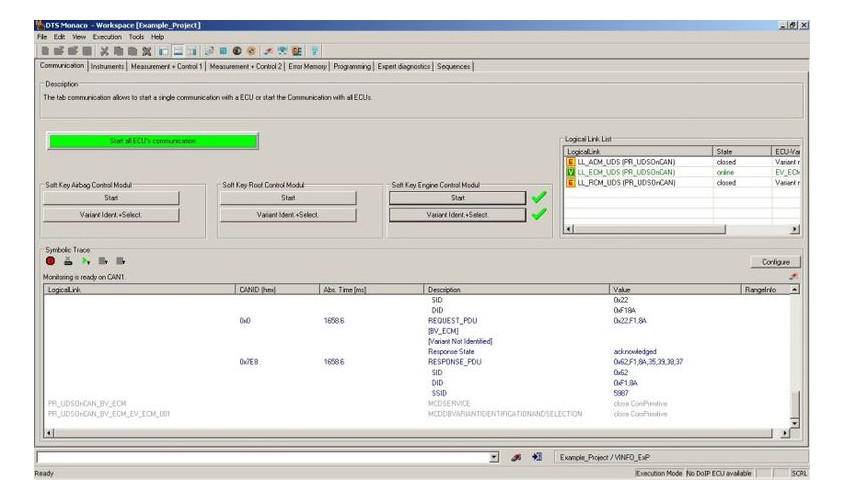
Task: Switch to the Instruments tab
Action: point(107,66)
